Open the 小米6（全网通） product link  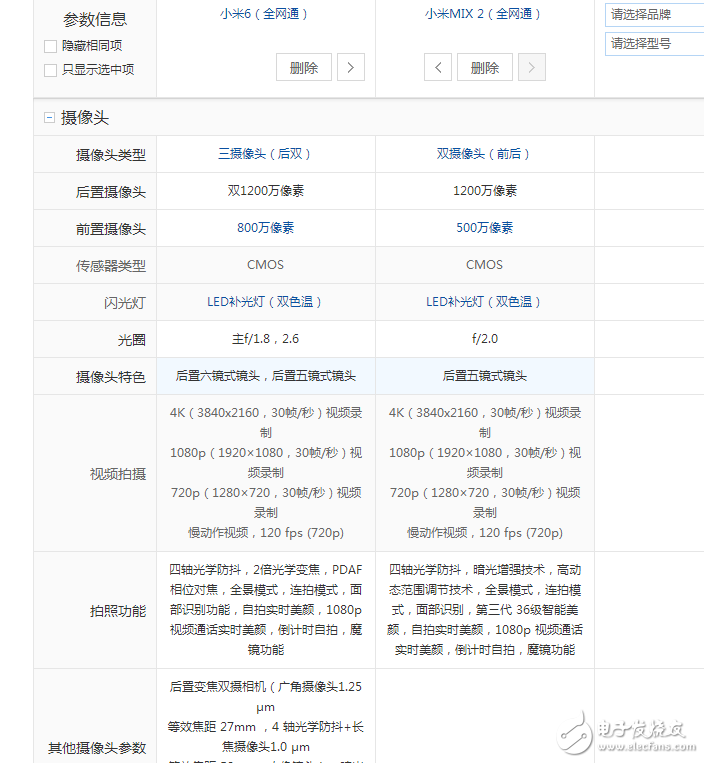pyautogui.click(x=264, y=14)
